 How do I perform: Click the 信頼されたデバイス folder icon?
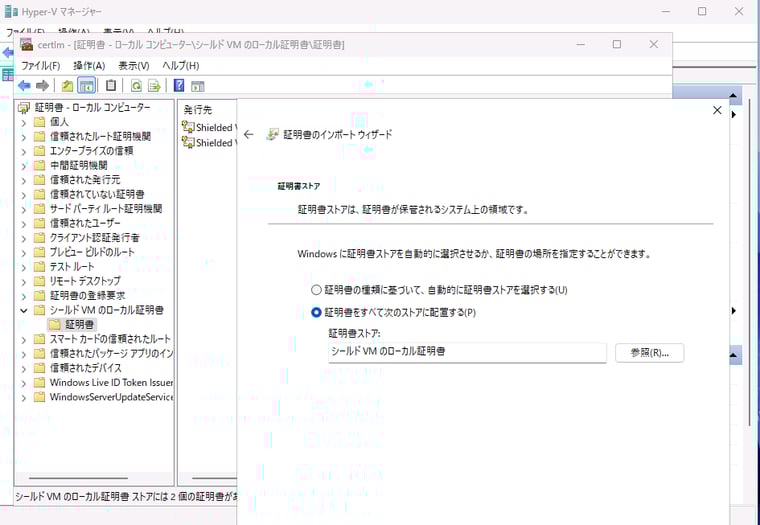click(x=40, y=368)
